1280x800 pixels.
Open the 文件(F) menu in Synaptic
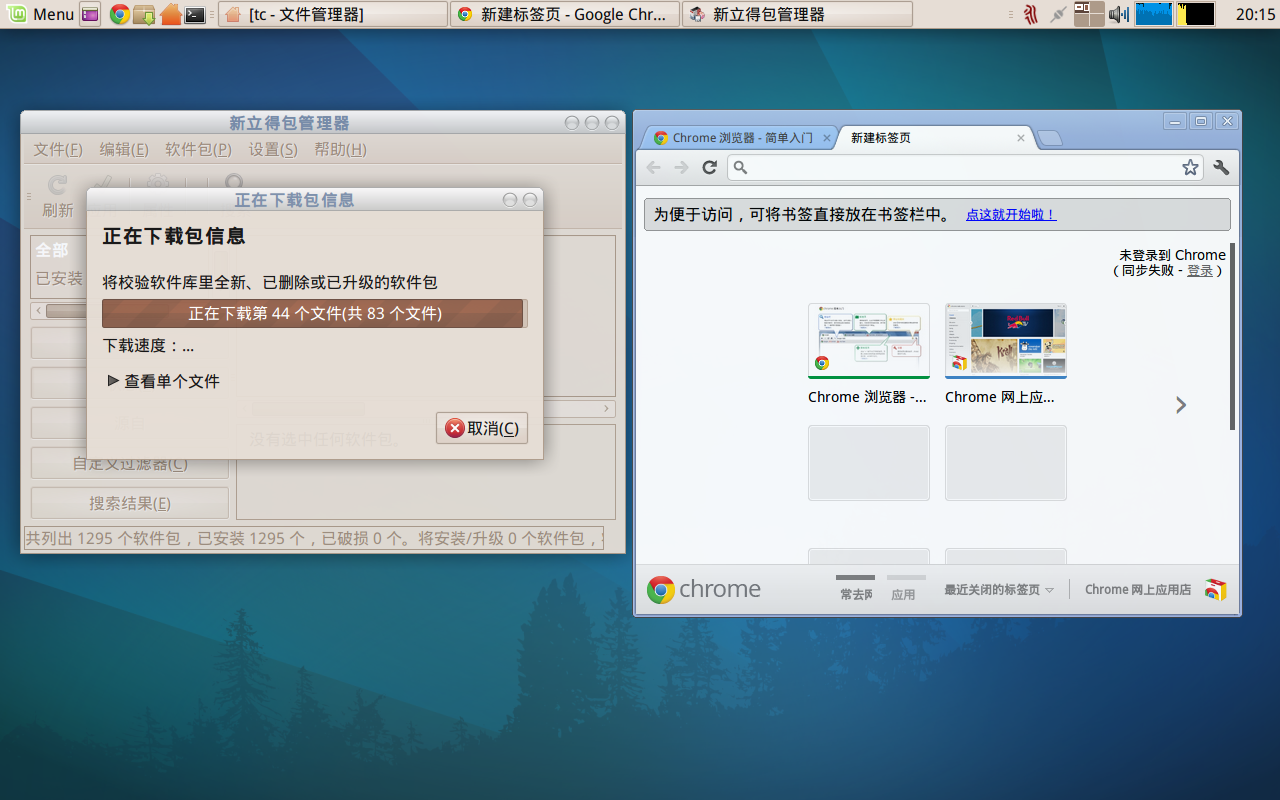[x=58, y=149]
